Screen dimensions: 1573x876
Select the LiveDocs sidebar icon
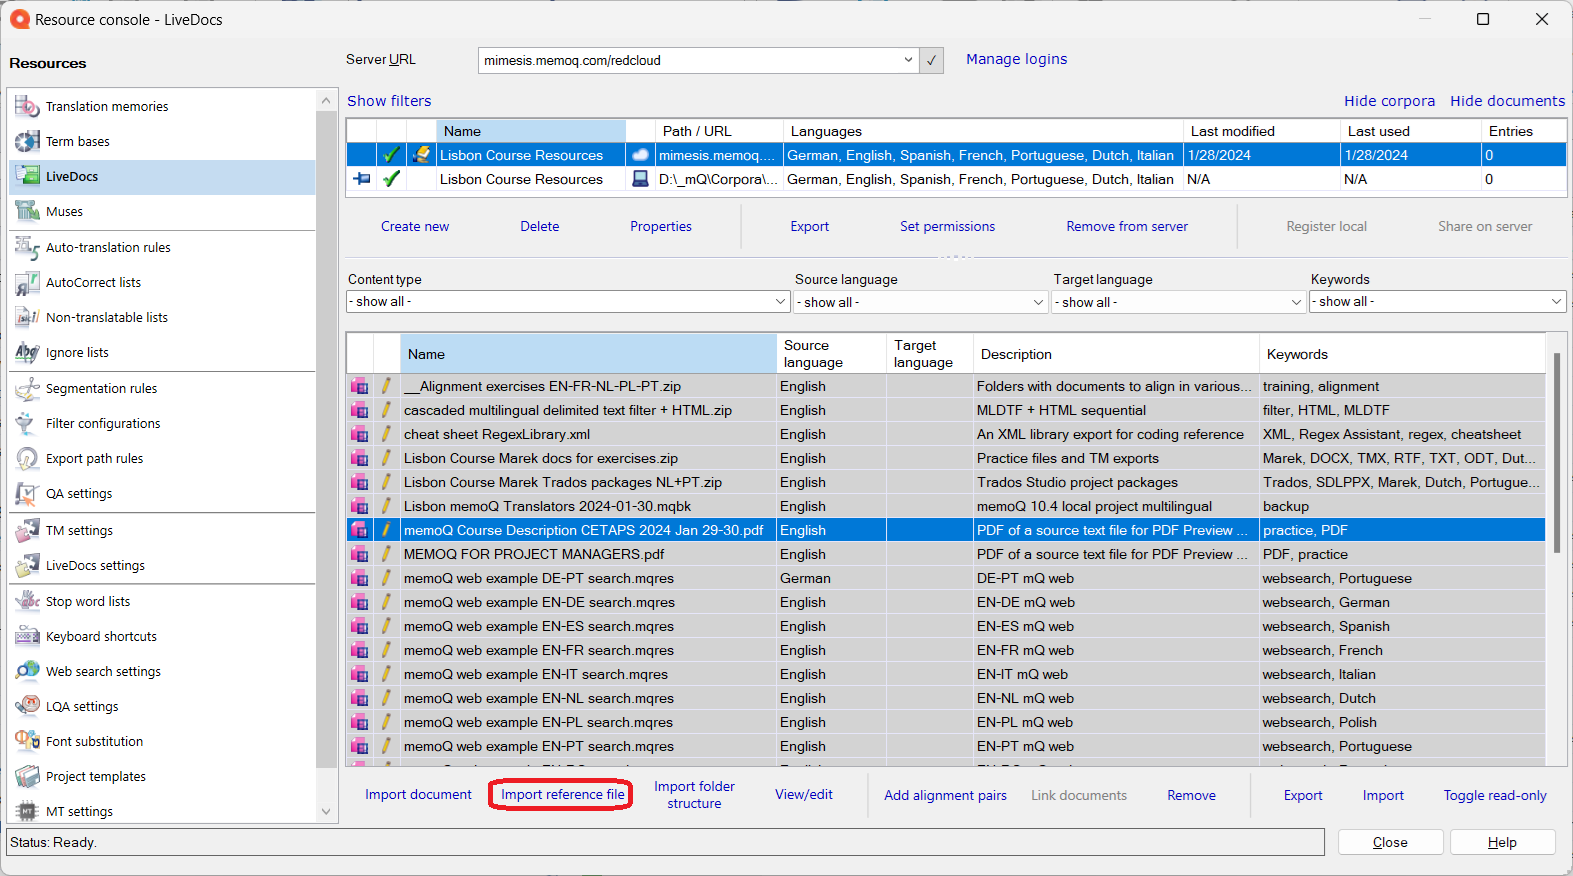click(27, 176)
